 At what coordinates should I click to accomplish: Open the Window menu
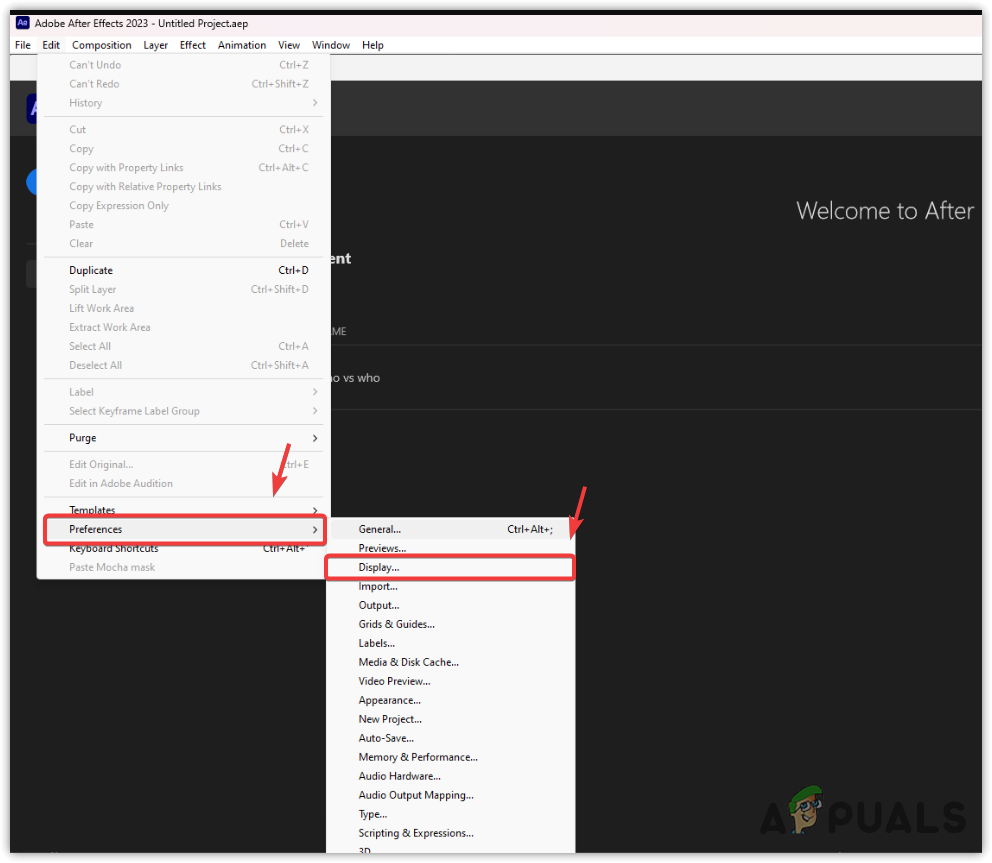click(331, 45)
